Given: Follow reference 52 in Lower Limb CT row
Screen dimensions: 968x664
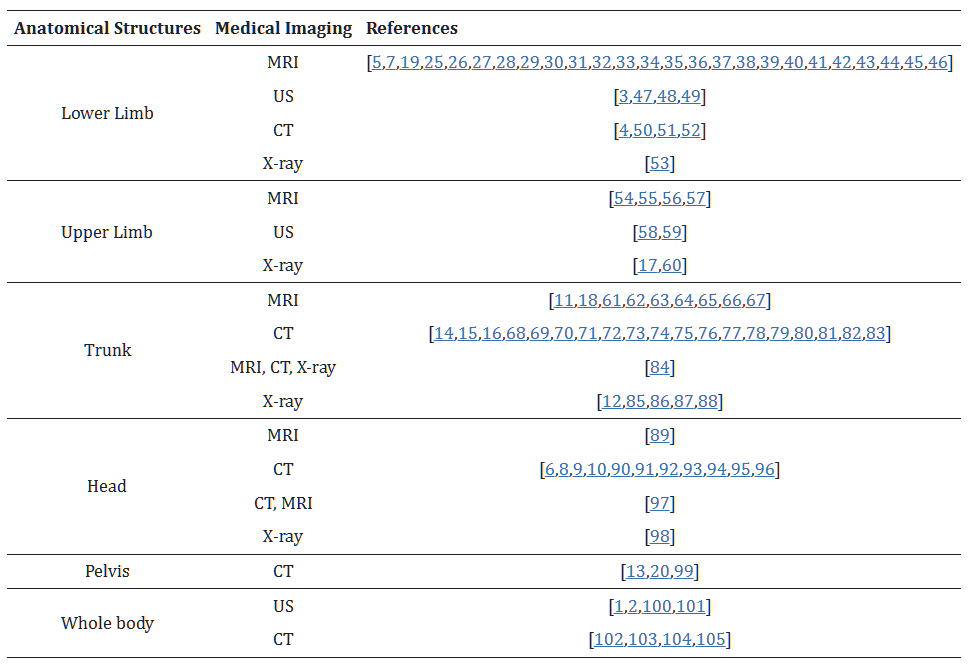Looking at the screenshot, I should tap(692, 131).
